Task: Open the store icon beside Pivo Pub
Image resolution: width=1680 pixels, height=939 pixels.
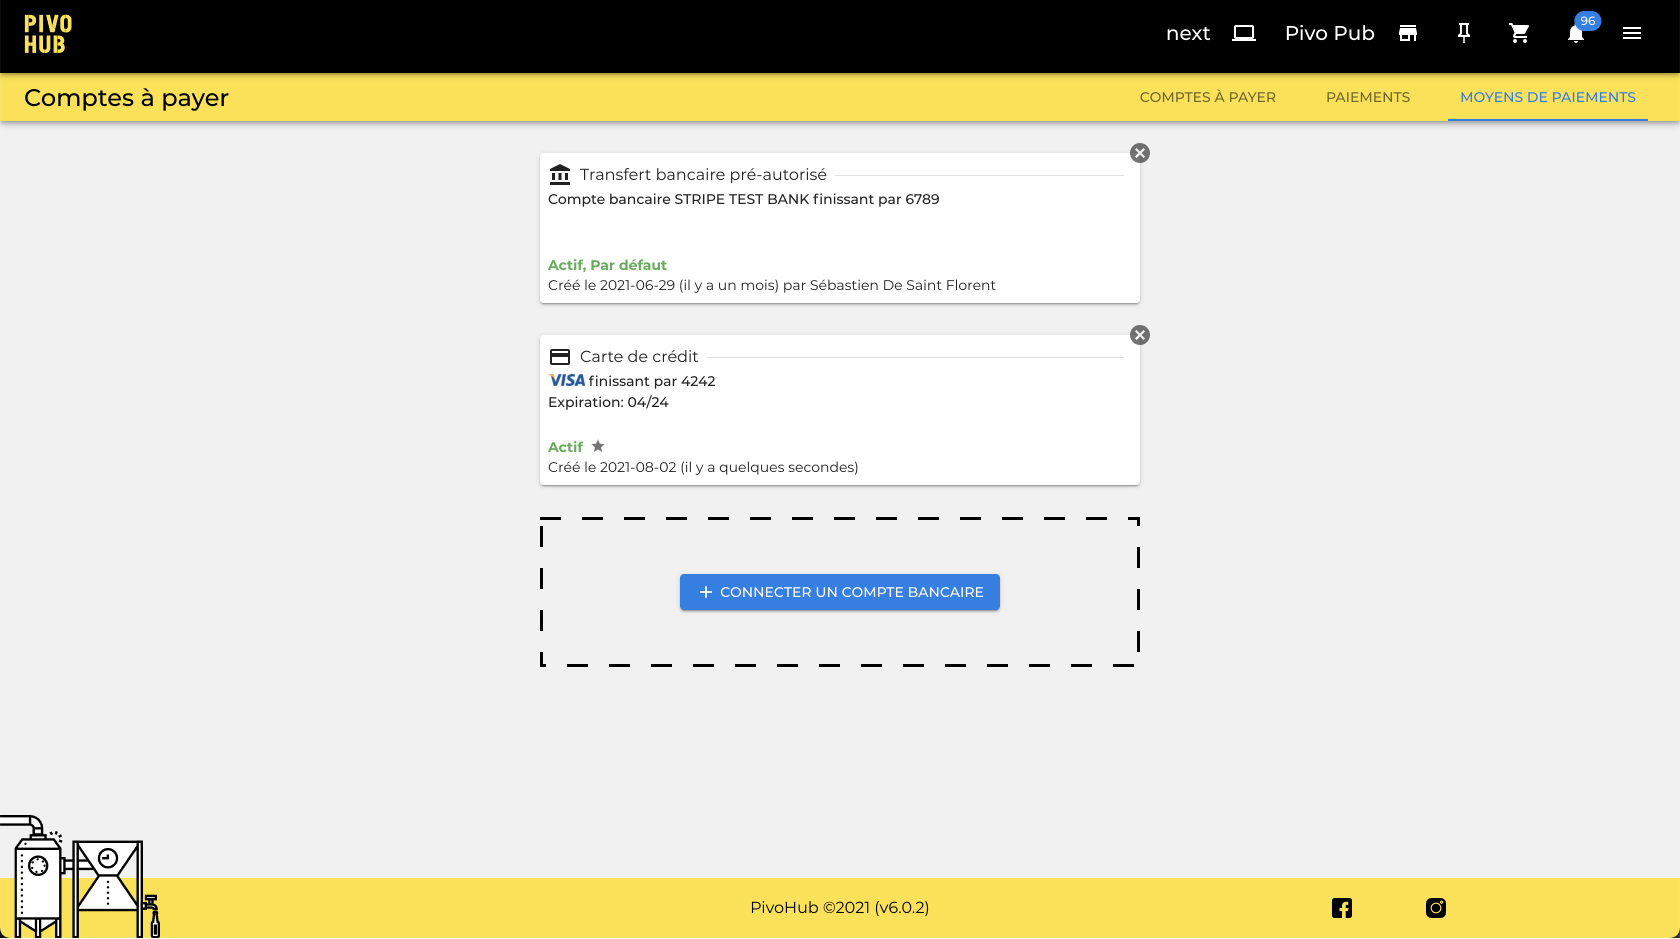Action: pyautogui.click(x=1408, y=33)
